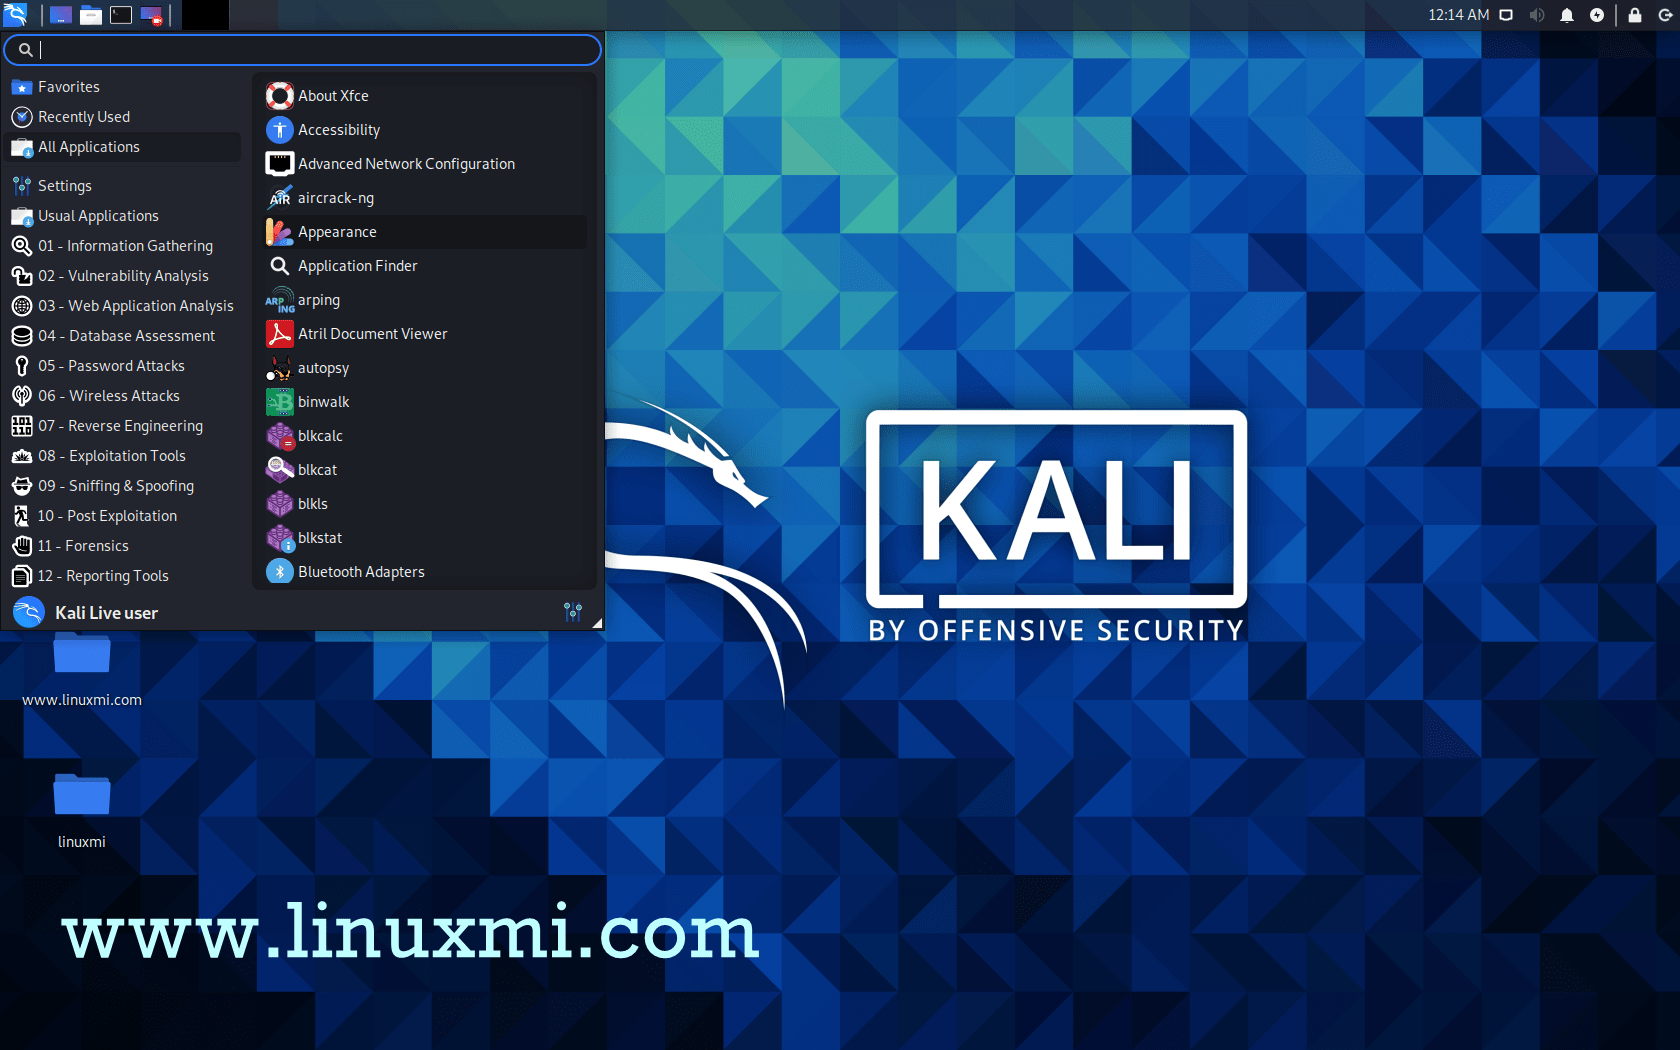Image resolution: width=1680 pixels, height=1050 pixels.
Task: Select the Recently Used category
Action: tap(124, 117)
